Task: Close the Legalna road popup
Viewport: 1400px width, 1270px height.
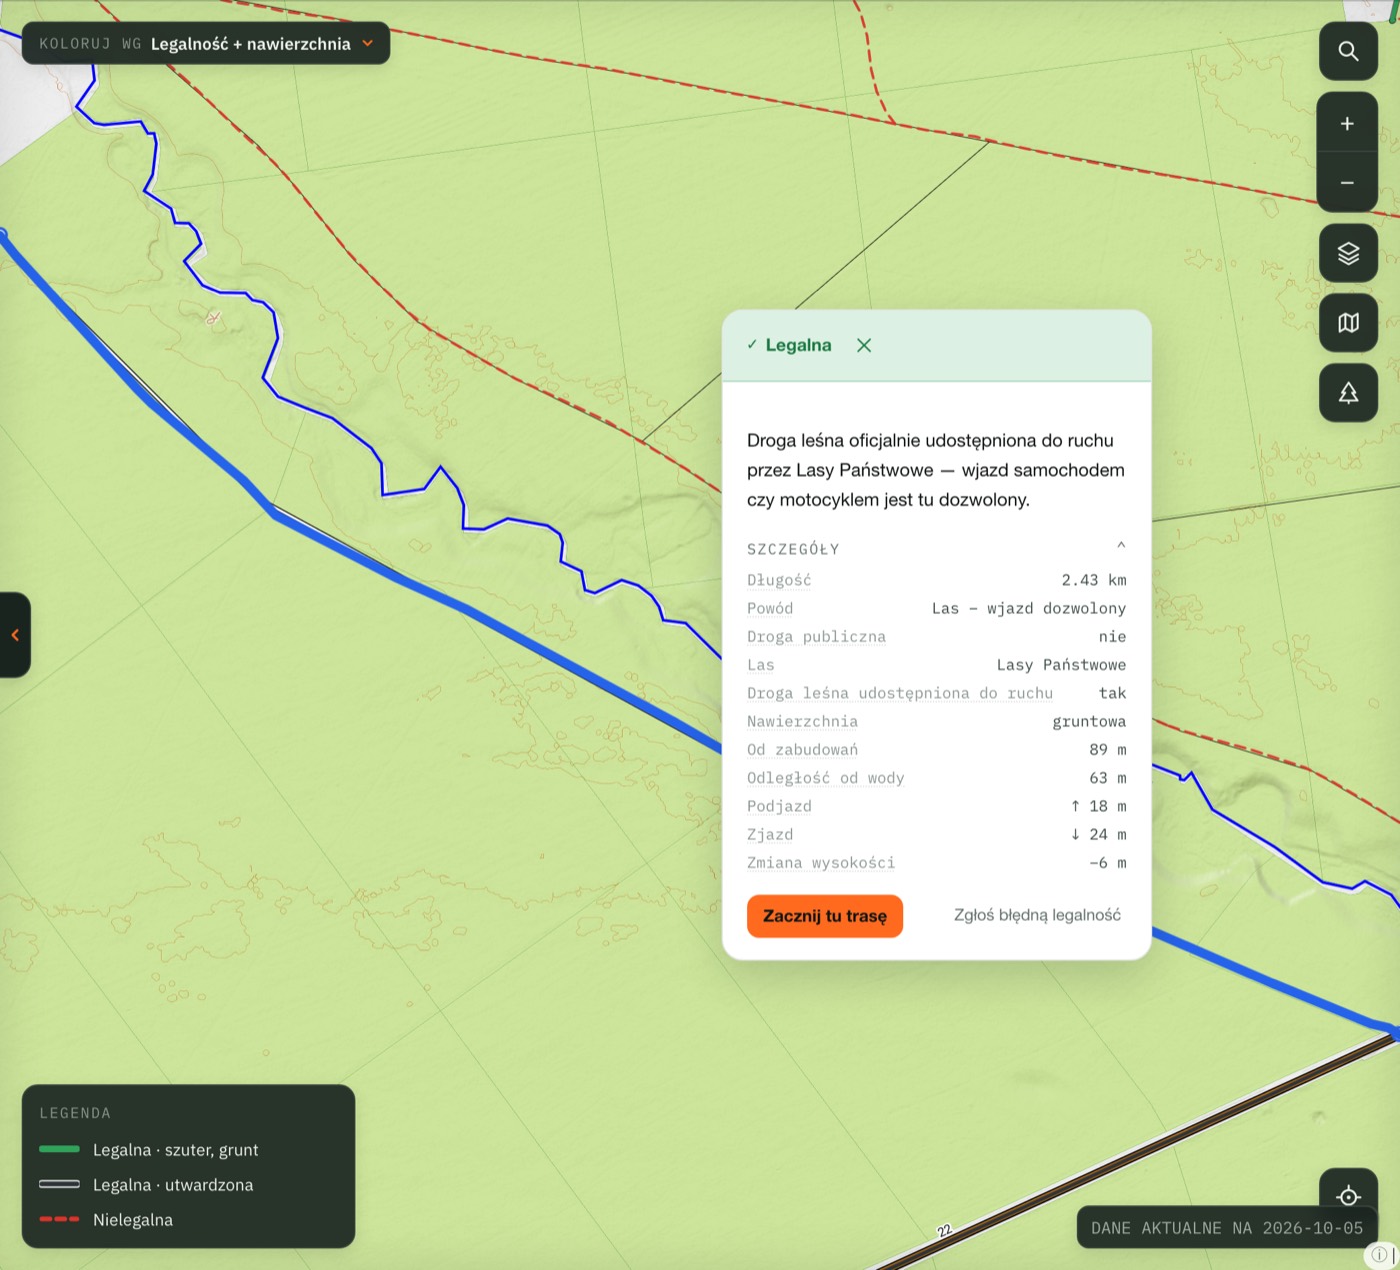Action: (864, 345)
